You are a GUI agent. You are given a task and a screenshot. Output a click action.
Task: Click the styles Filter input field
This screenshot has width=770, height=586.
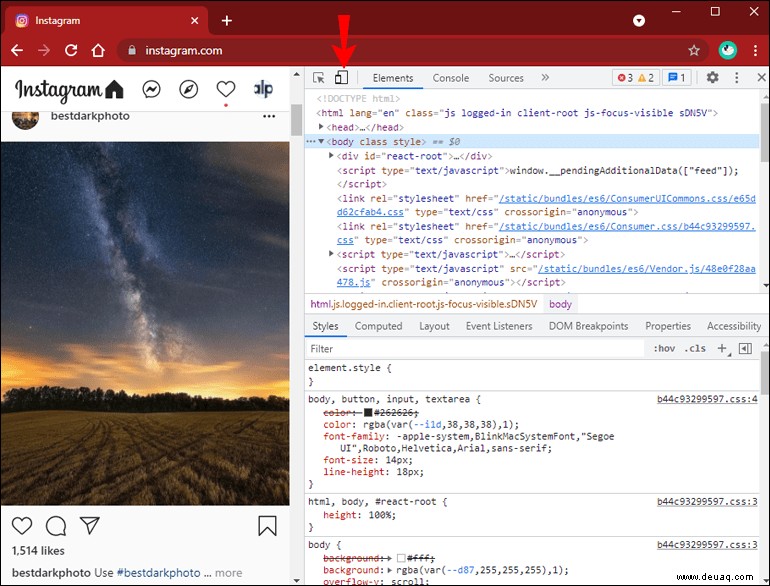coord(474,349)
